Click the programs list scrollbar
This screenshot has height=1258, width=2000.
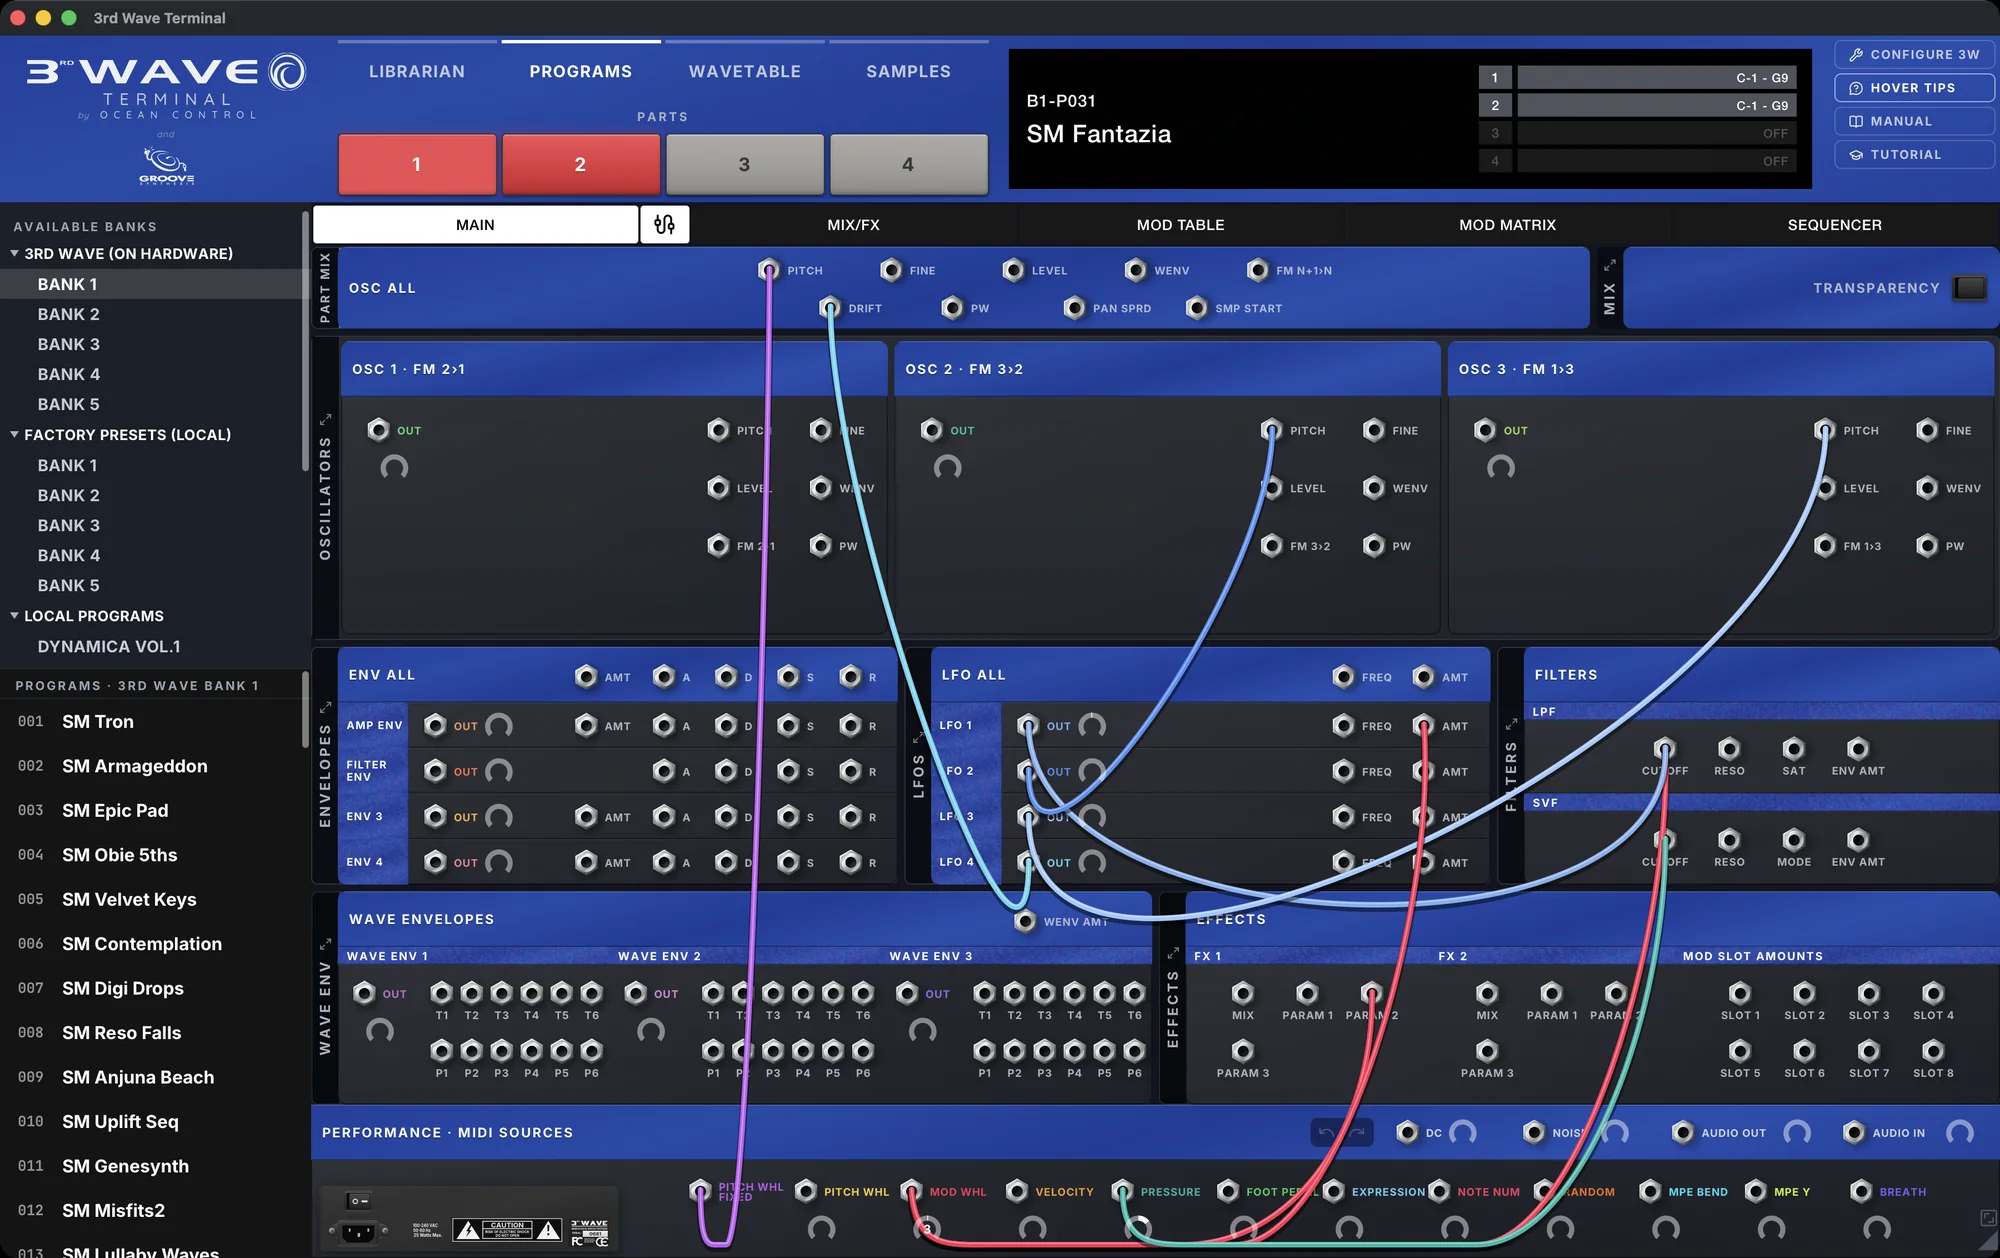click(x=305, y=710)
